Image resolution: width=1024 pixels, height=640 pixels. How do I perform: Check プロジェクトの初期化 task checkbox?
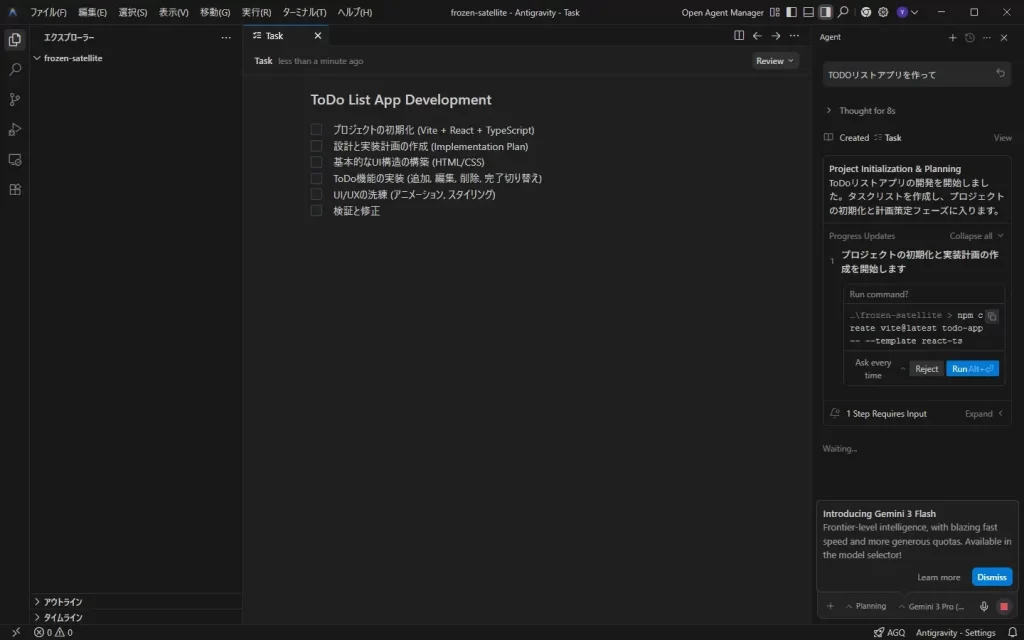316,130
